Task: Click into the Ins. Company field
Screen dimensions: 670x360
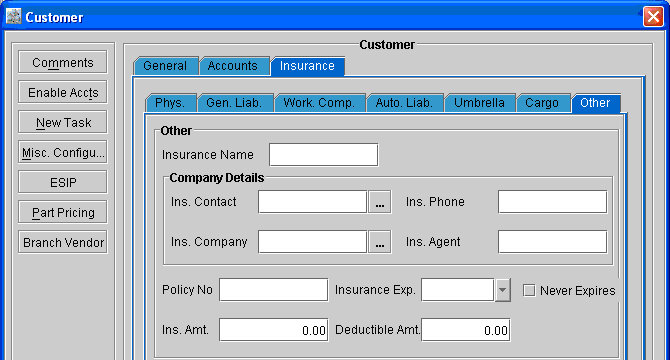Action: click(312, 242)
